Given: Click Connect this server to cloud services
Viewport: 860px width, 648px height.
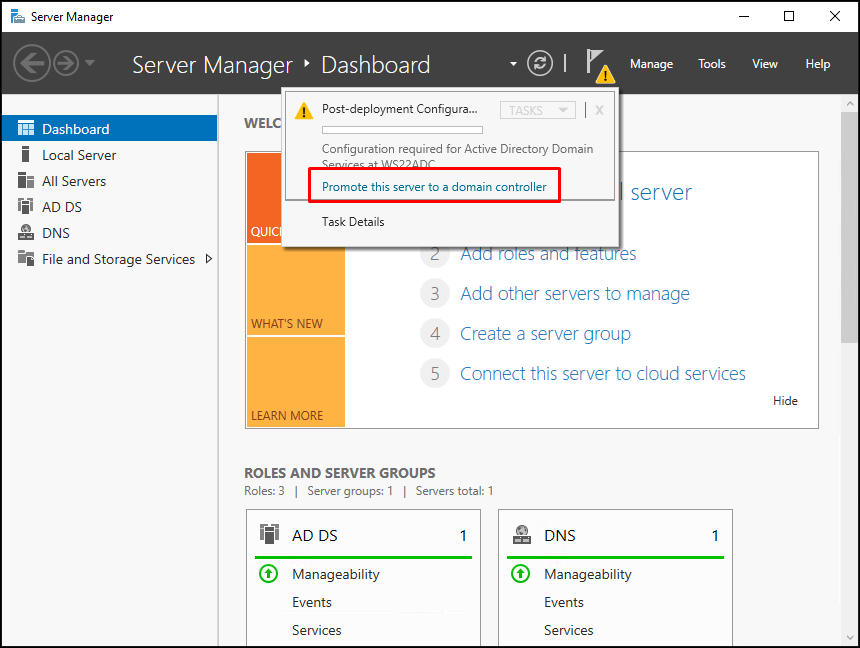Looking at the screenshot, I should click(602, 374).
